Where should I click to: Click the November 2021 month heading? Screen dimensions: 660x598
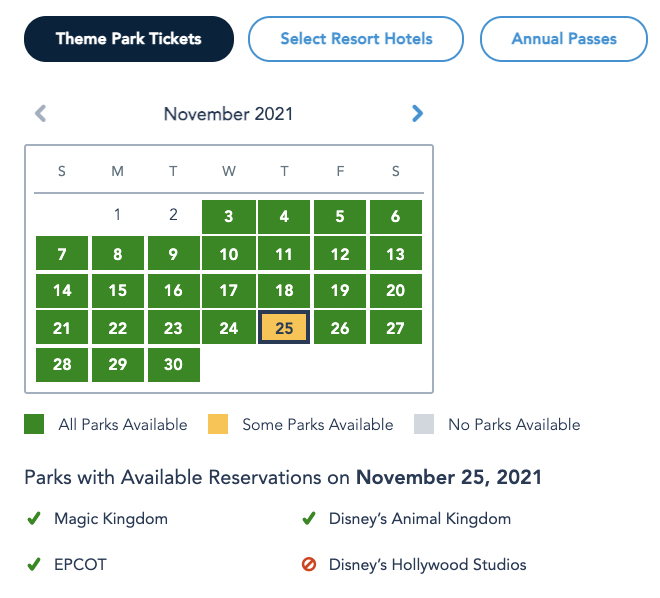[229, 114]
